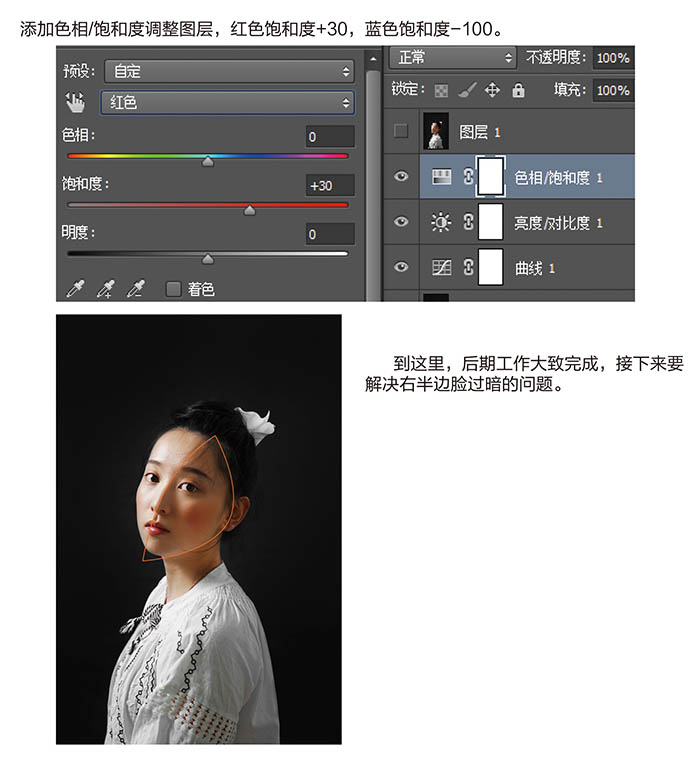Click the 填充 100% fill field
The height and width of the screenshot is (766, 698).
pyautogui.click(x=613, y=90)
